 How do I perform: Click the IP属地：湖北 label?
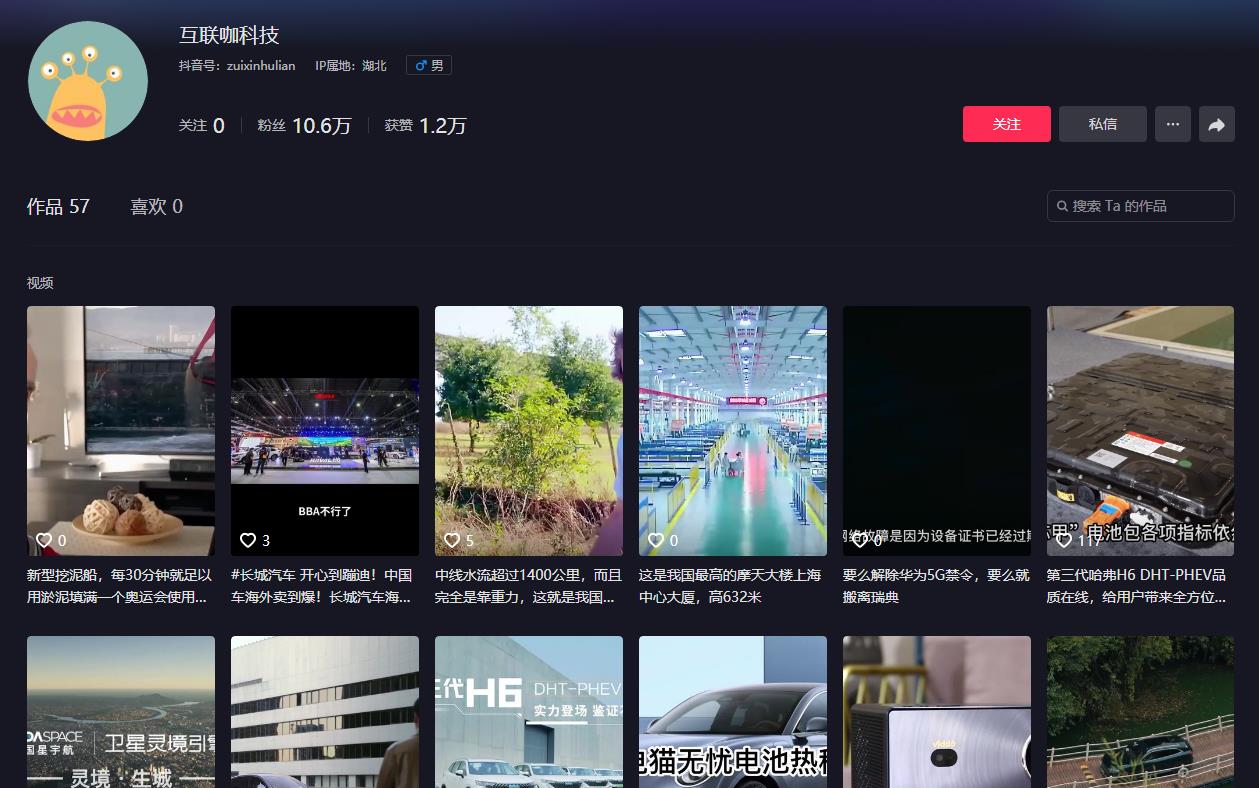pos(351,66)
